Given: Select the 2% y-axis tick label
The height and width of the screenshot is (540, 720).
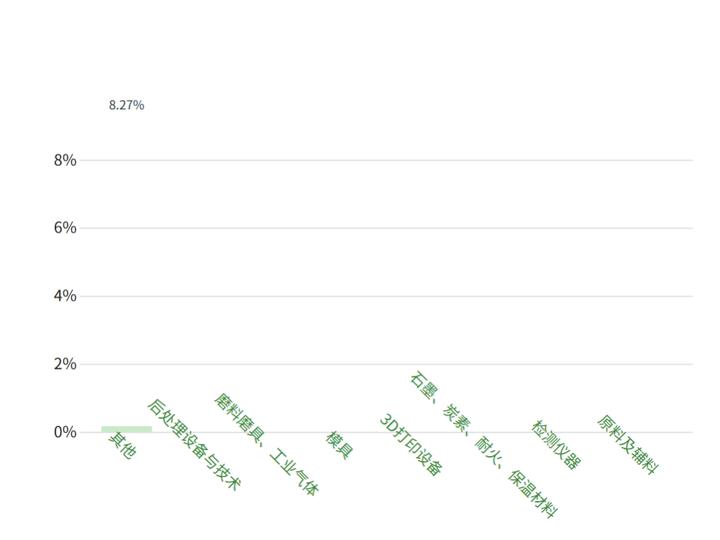Looking at the screenshot, I should tap(65, 364).
